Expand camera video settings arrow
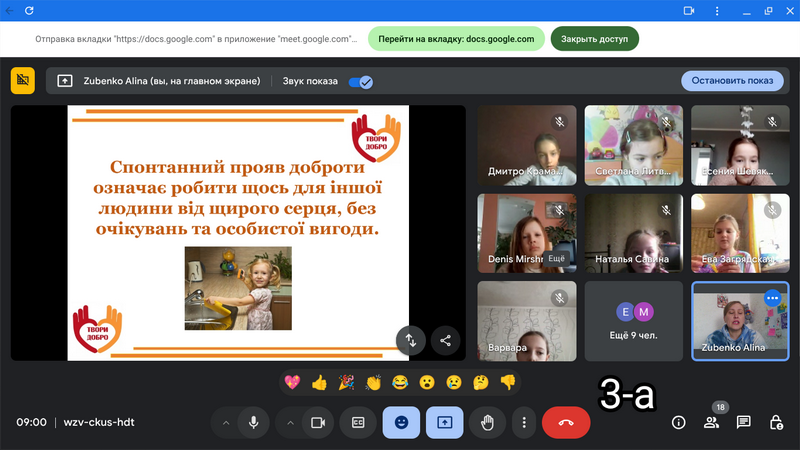800x450 pixels. pyautogui.click(x=290, y=422)
